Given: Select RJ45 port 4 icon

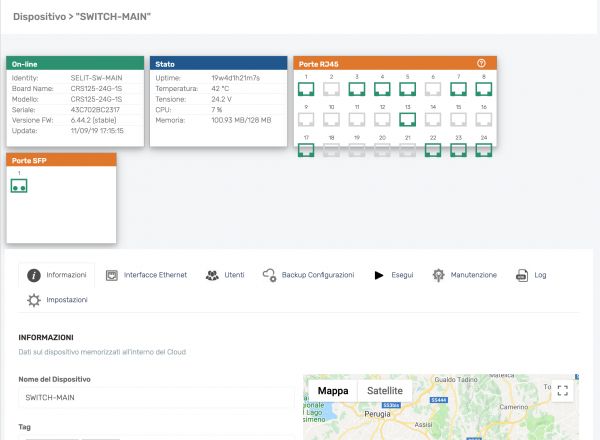Looking at the screenshot, I should coord(382,89).
